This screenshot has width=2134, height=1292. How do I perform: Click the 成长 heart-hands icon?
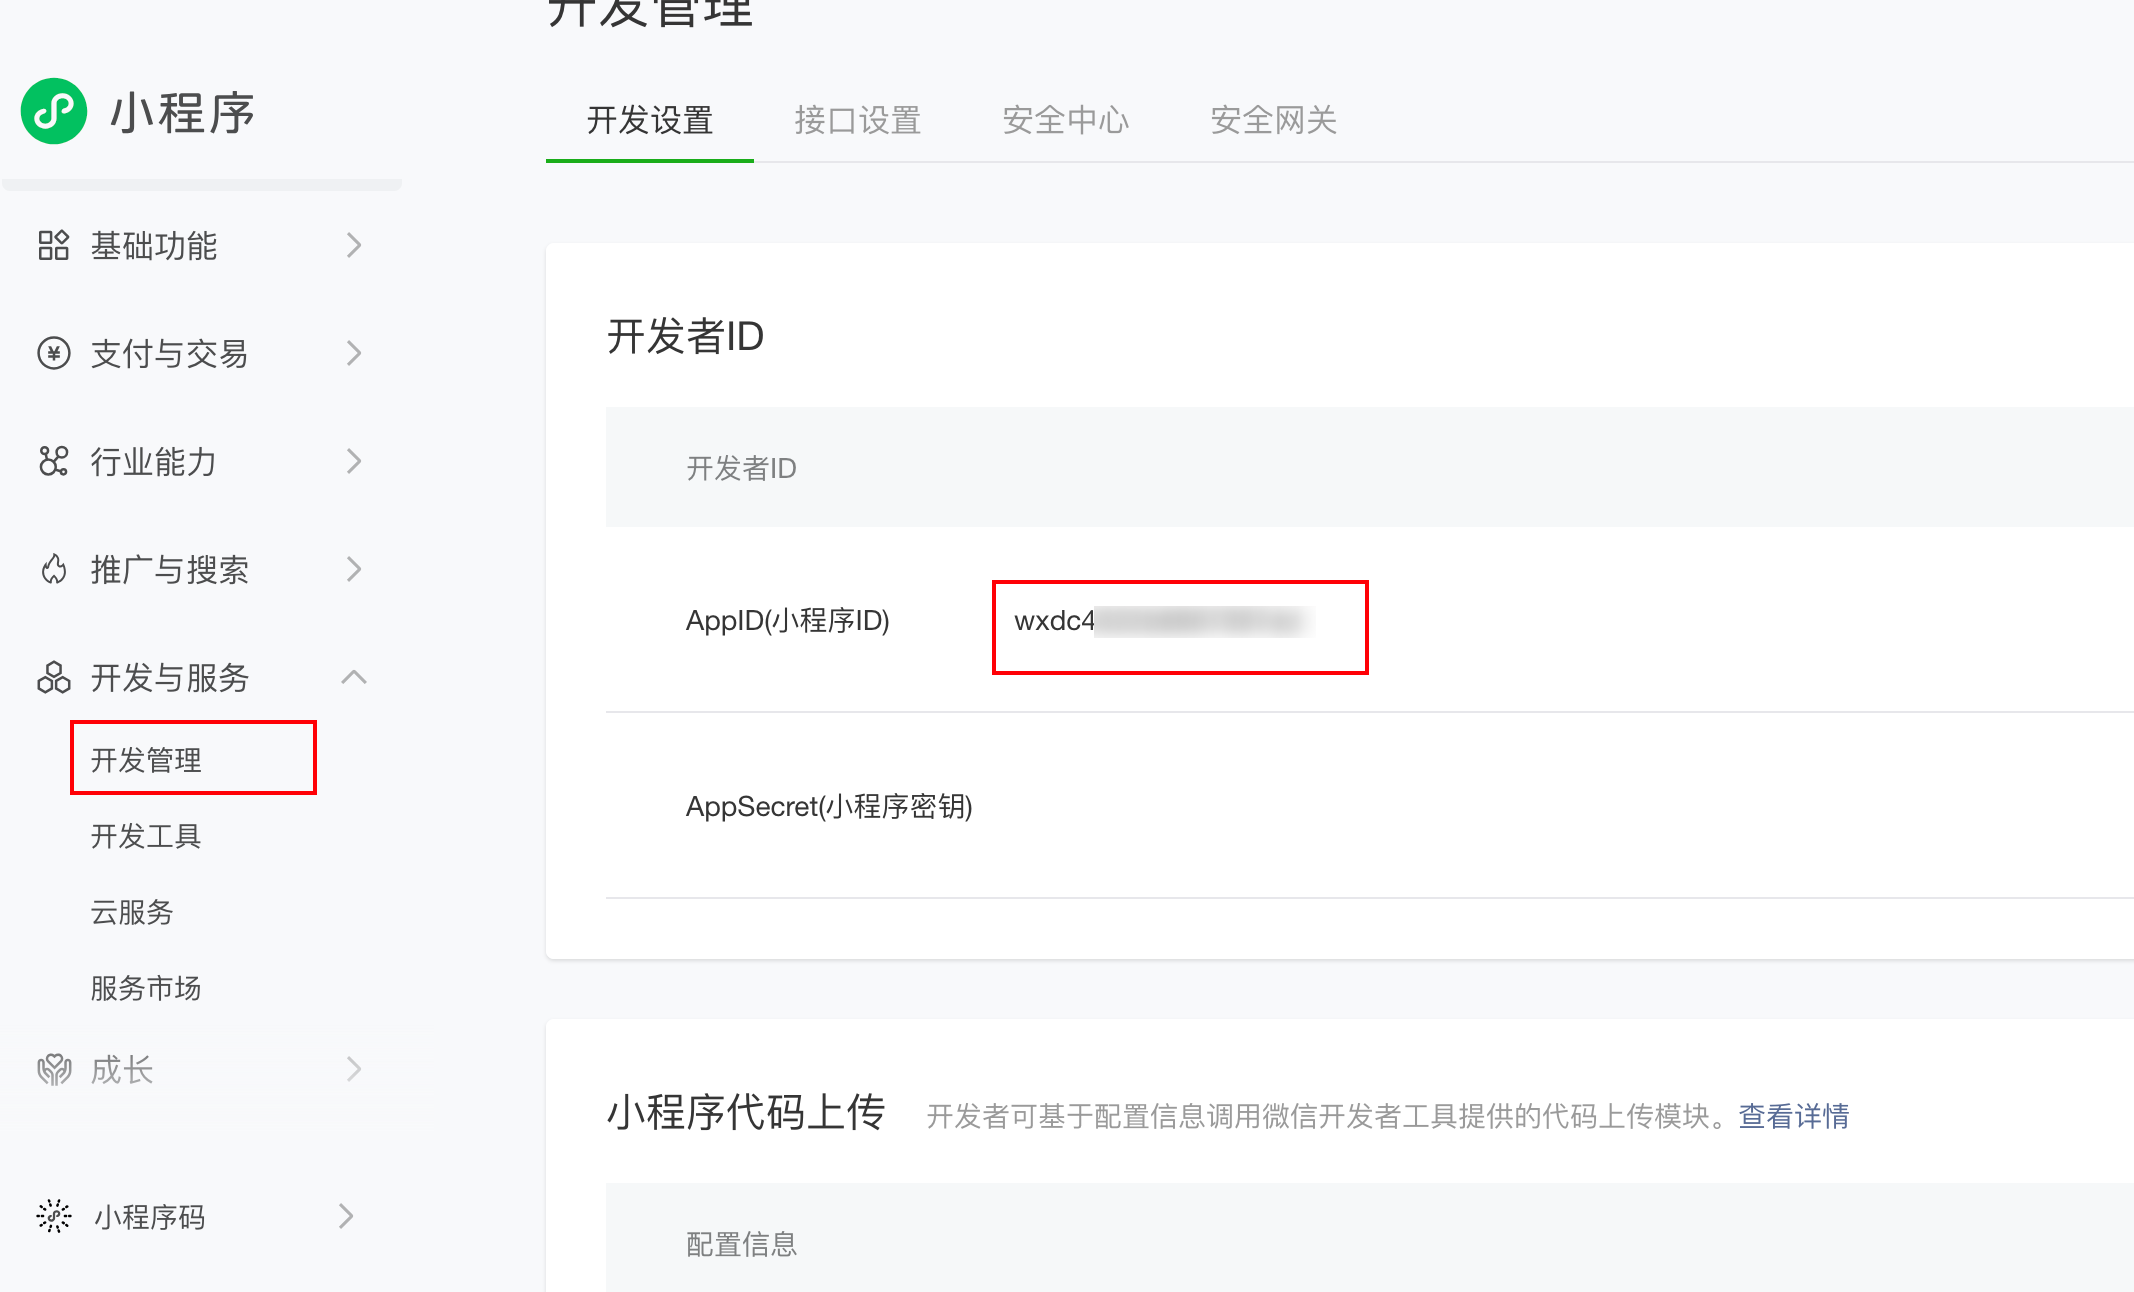pyautogui.click(x=54, y=1069)
